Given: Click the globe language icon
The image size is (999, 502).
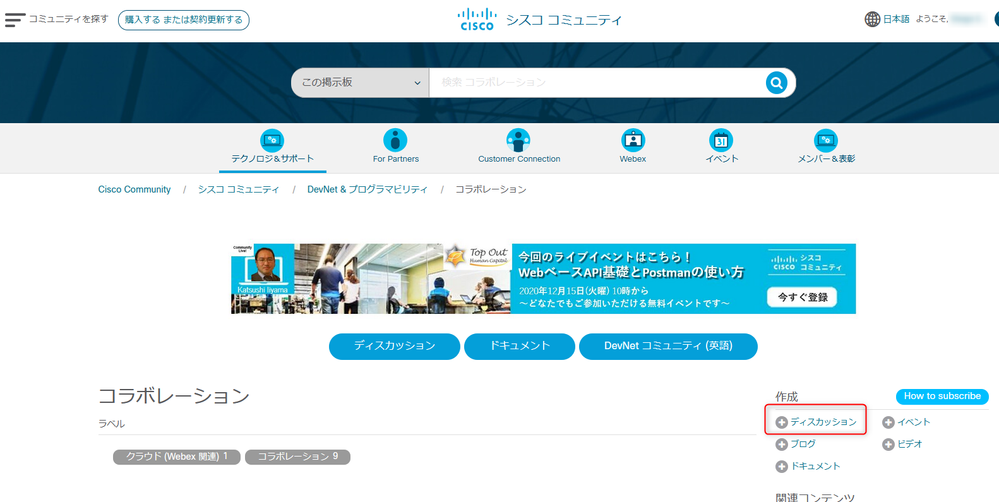Looking at the screenshot, I should [872, 19].
